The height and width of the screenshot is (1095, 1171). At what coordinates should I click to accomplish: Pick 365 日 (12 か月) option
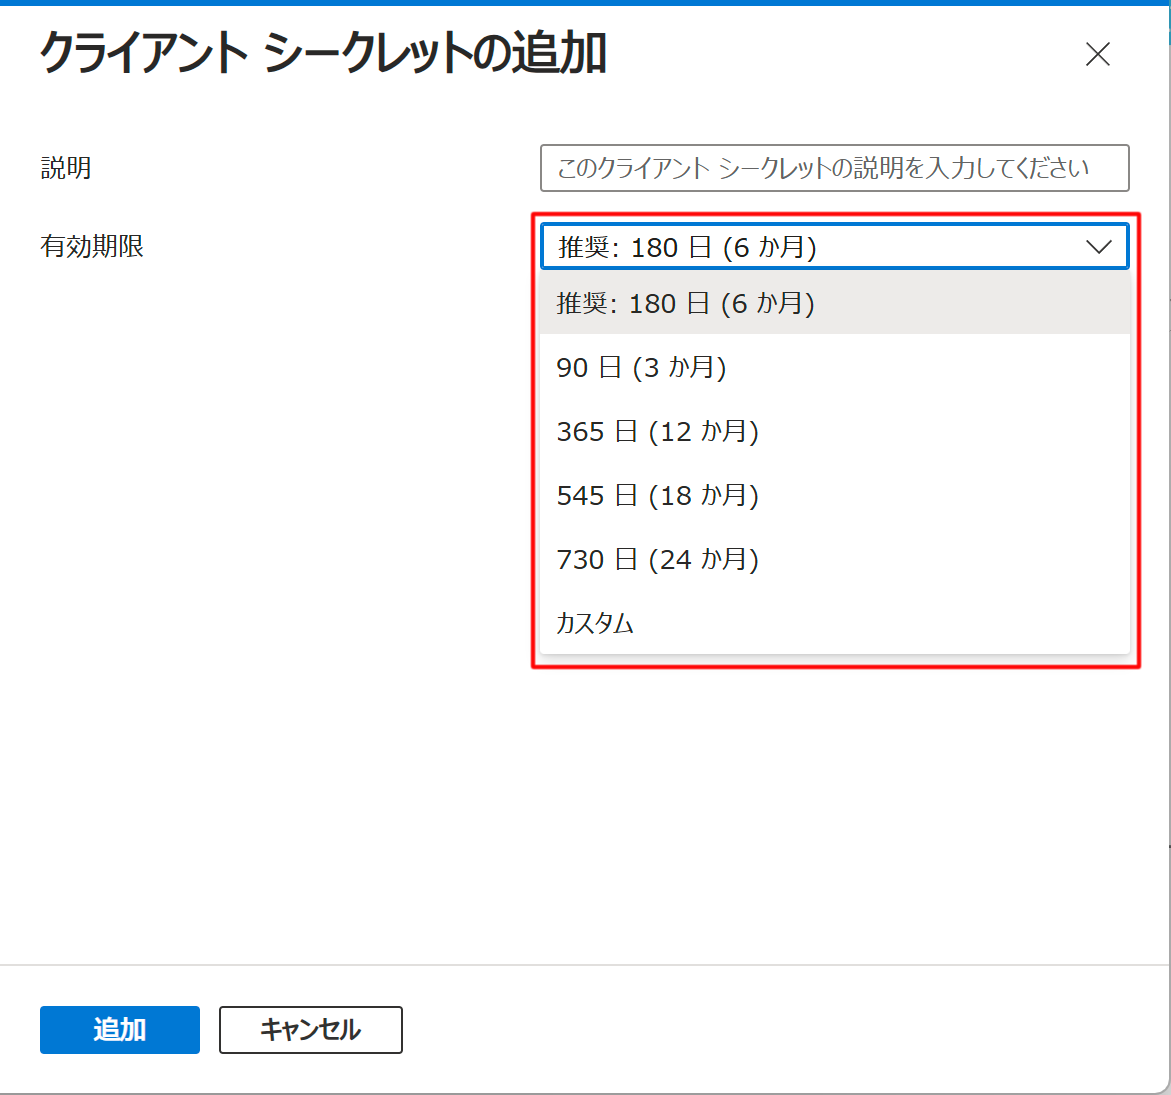click(x=834, y=431)
